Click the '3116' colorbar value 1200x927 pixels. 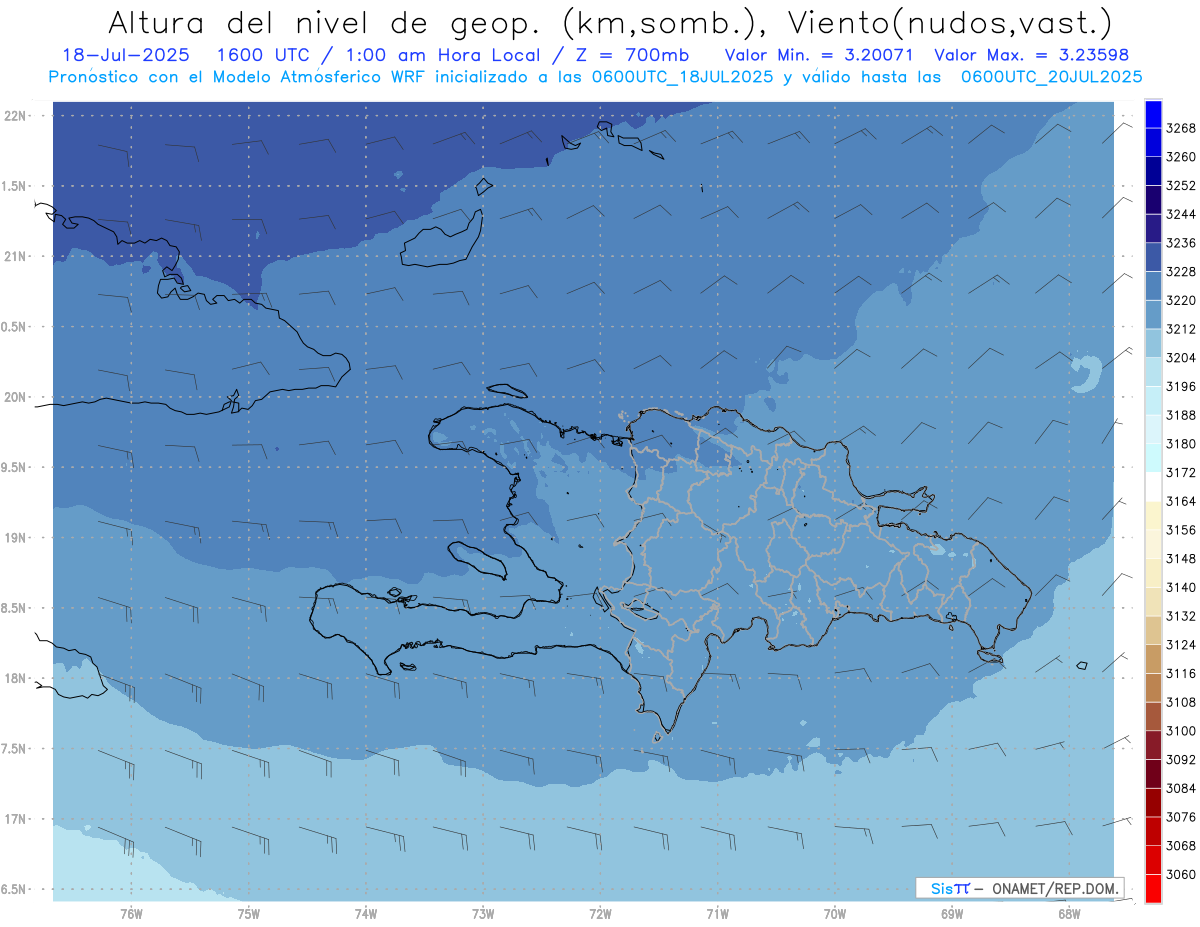coord(1181,674)
